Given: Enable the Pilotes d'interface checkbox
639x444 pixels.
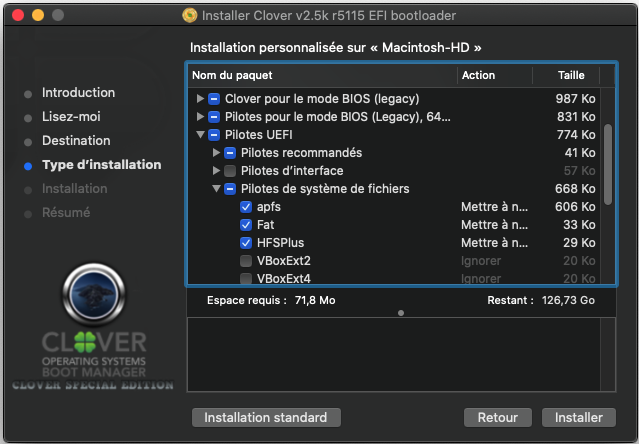Looking at the screenshot, I should pyautogui.click(x=230, y=171).
